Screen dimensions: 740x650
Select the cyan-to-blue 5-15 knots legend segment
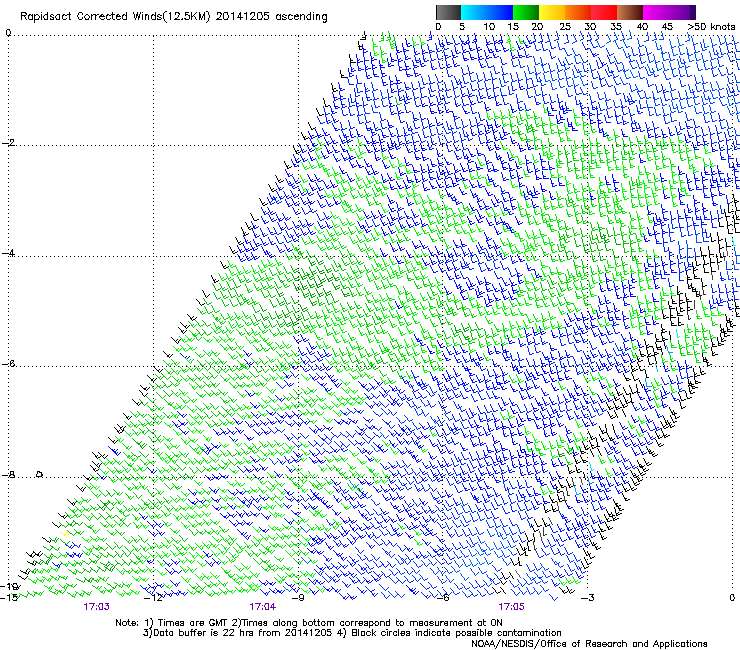[x=487, y=12]
